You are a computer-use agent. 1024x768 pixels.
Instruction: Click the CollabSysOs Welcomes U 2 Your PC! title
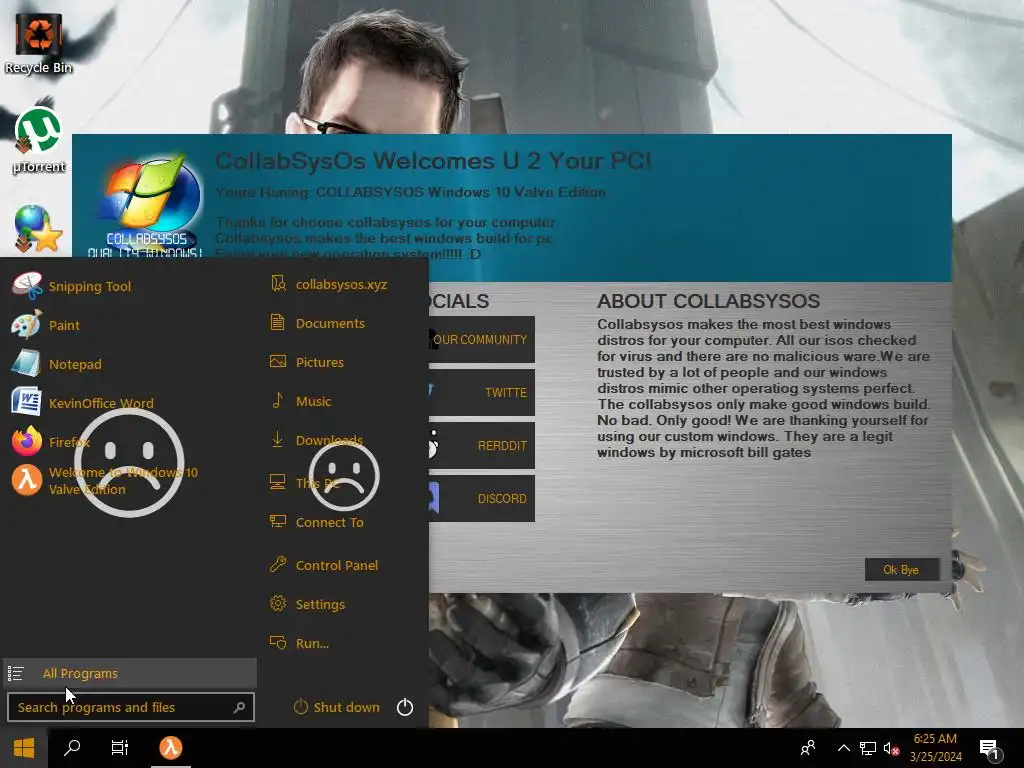433,160
